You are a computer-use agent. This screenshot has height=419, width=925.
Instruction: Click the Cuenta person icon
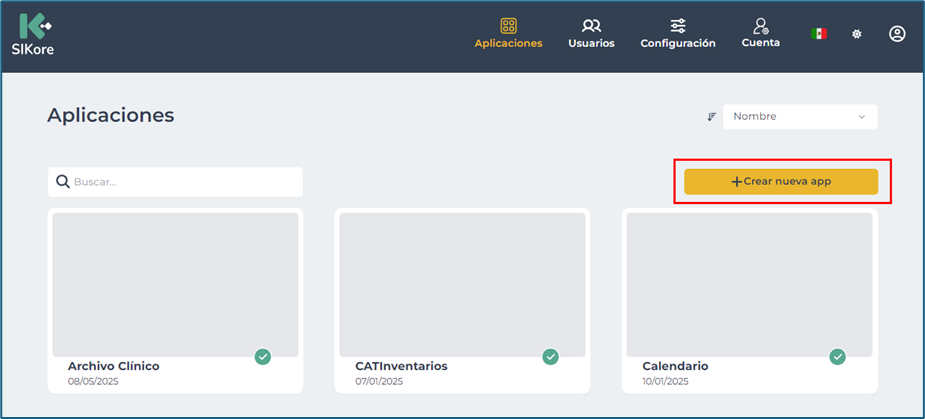point(761,26)
